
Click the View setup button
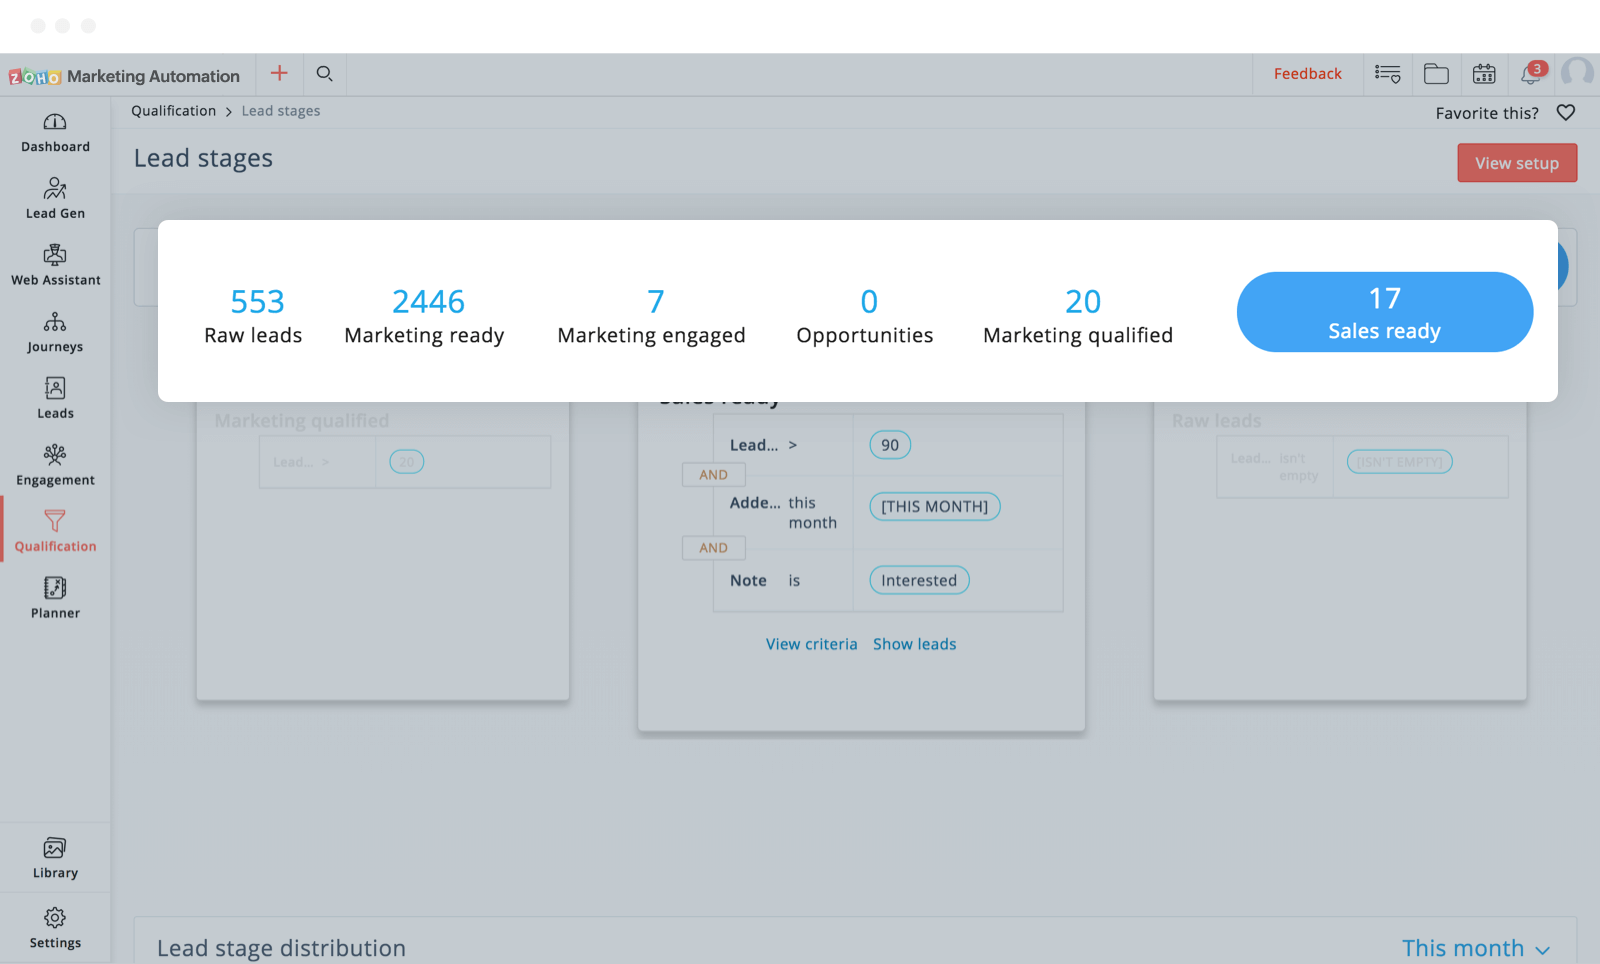(x=1517, y=163)
